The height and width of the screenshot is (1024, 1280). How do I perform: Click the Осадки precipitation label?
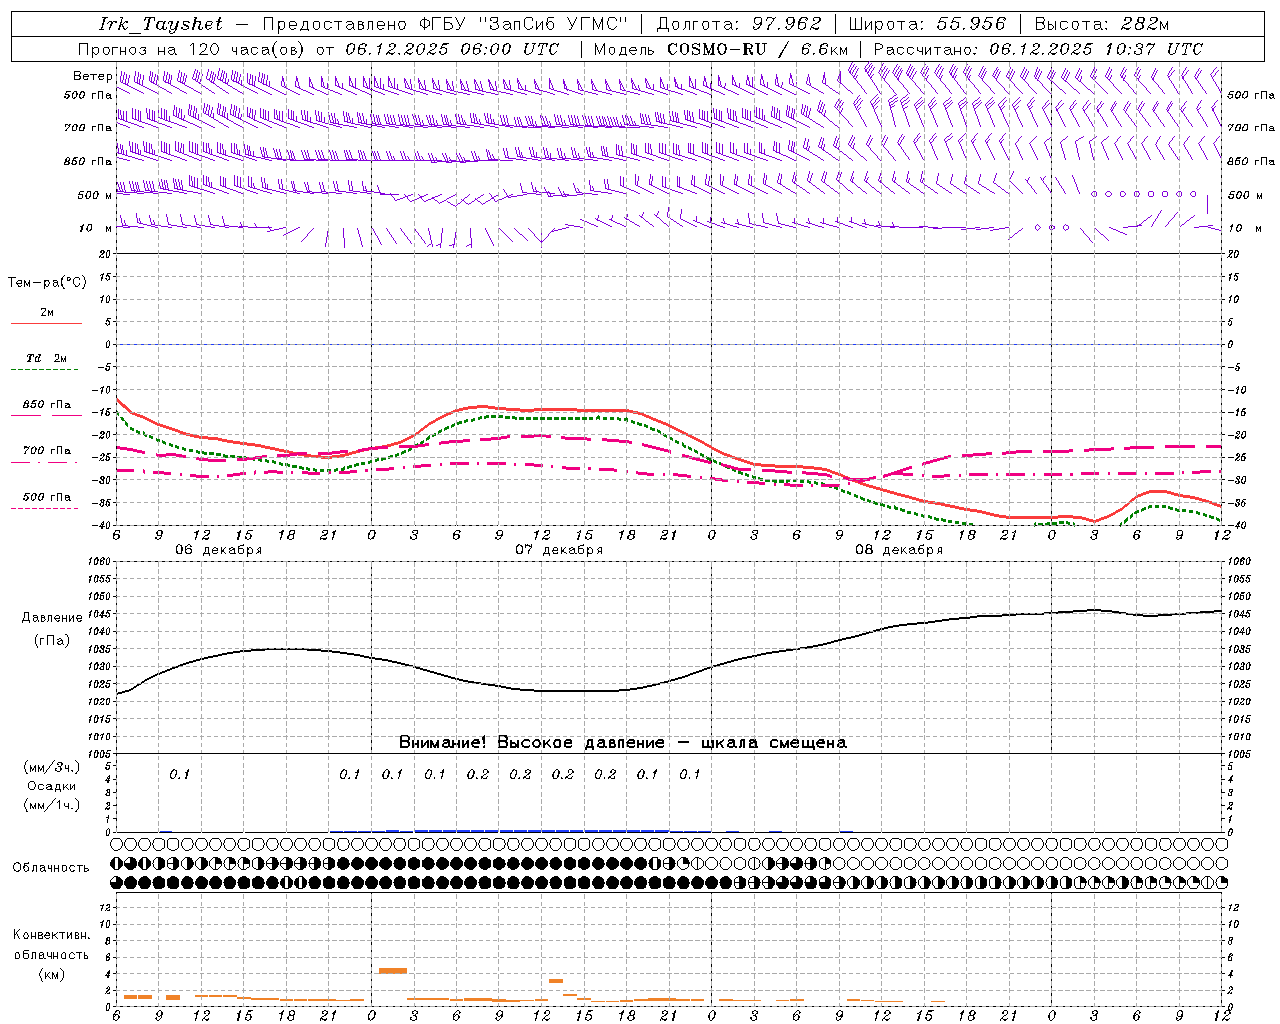52,786
